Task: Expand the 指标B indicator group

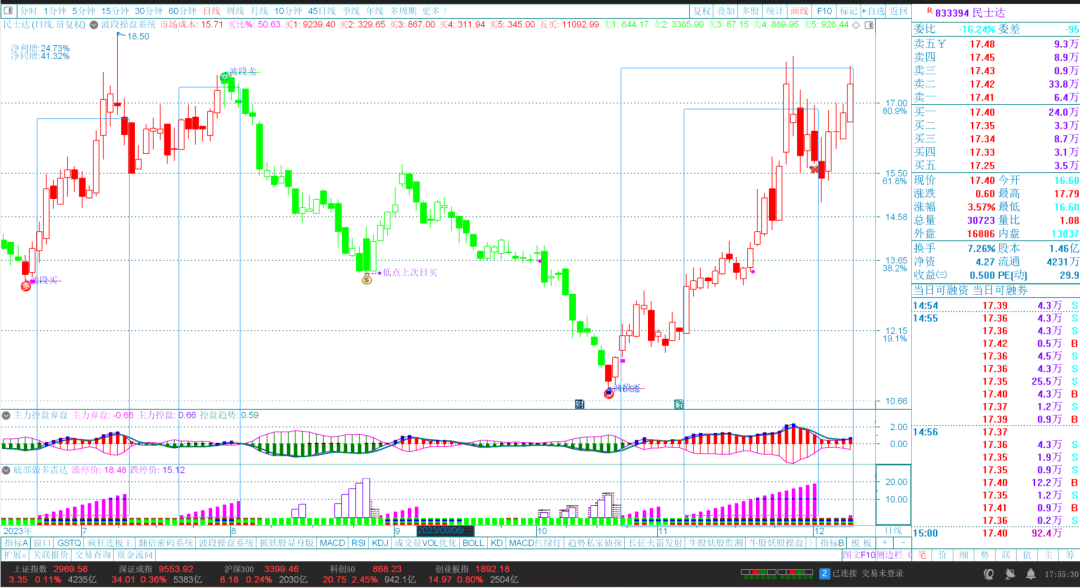Action: tap(832, 543)
